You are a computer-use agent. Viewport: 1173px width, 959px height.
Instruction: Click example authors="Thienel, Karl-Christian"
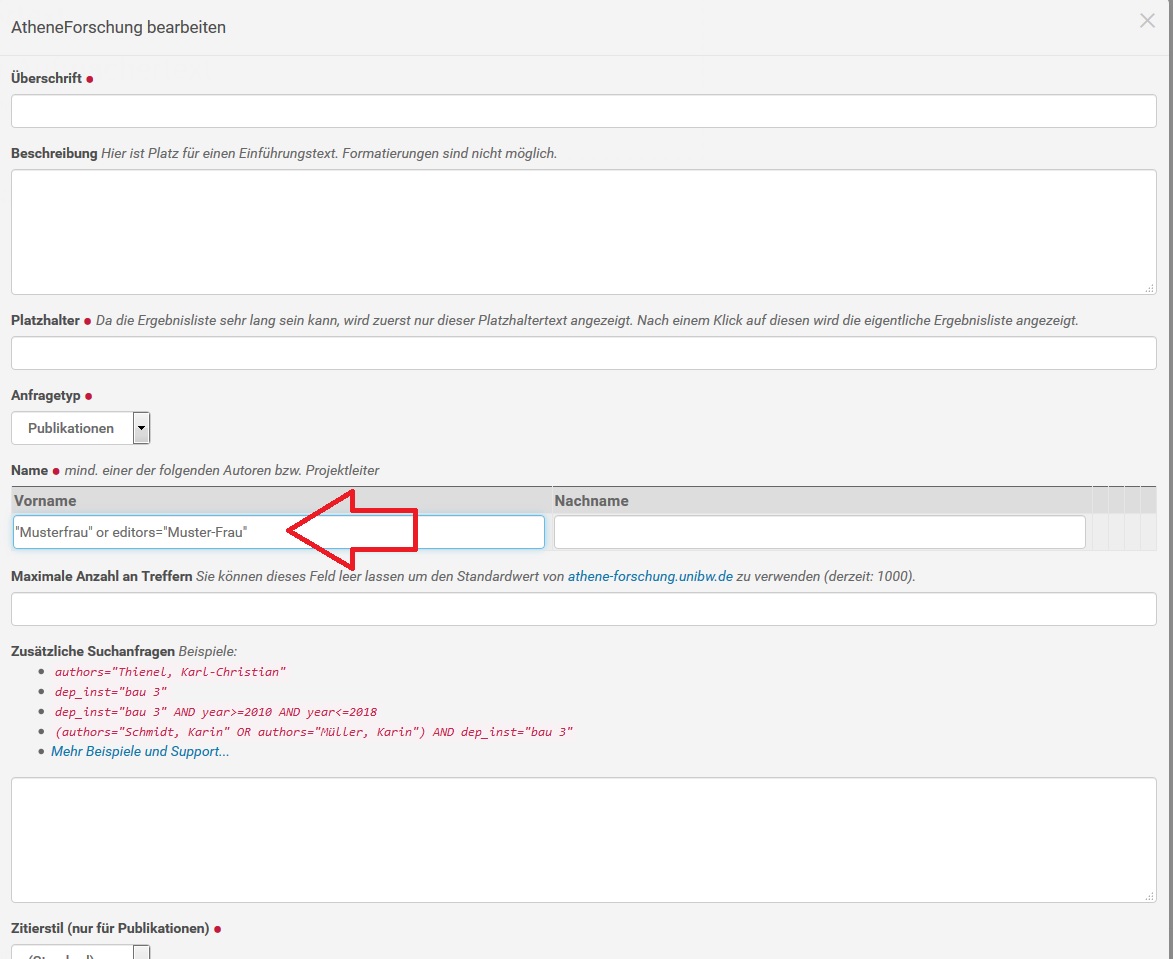coord(170,672)
